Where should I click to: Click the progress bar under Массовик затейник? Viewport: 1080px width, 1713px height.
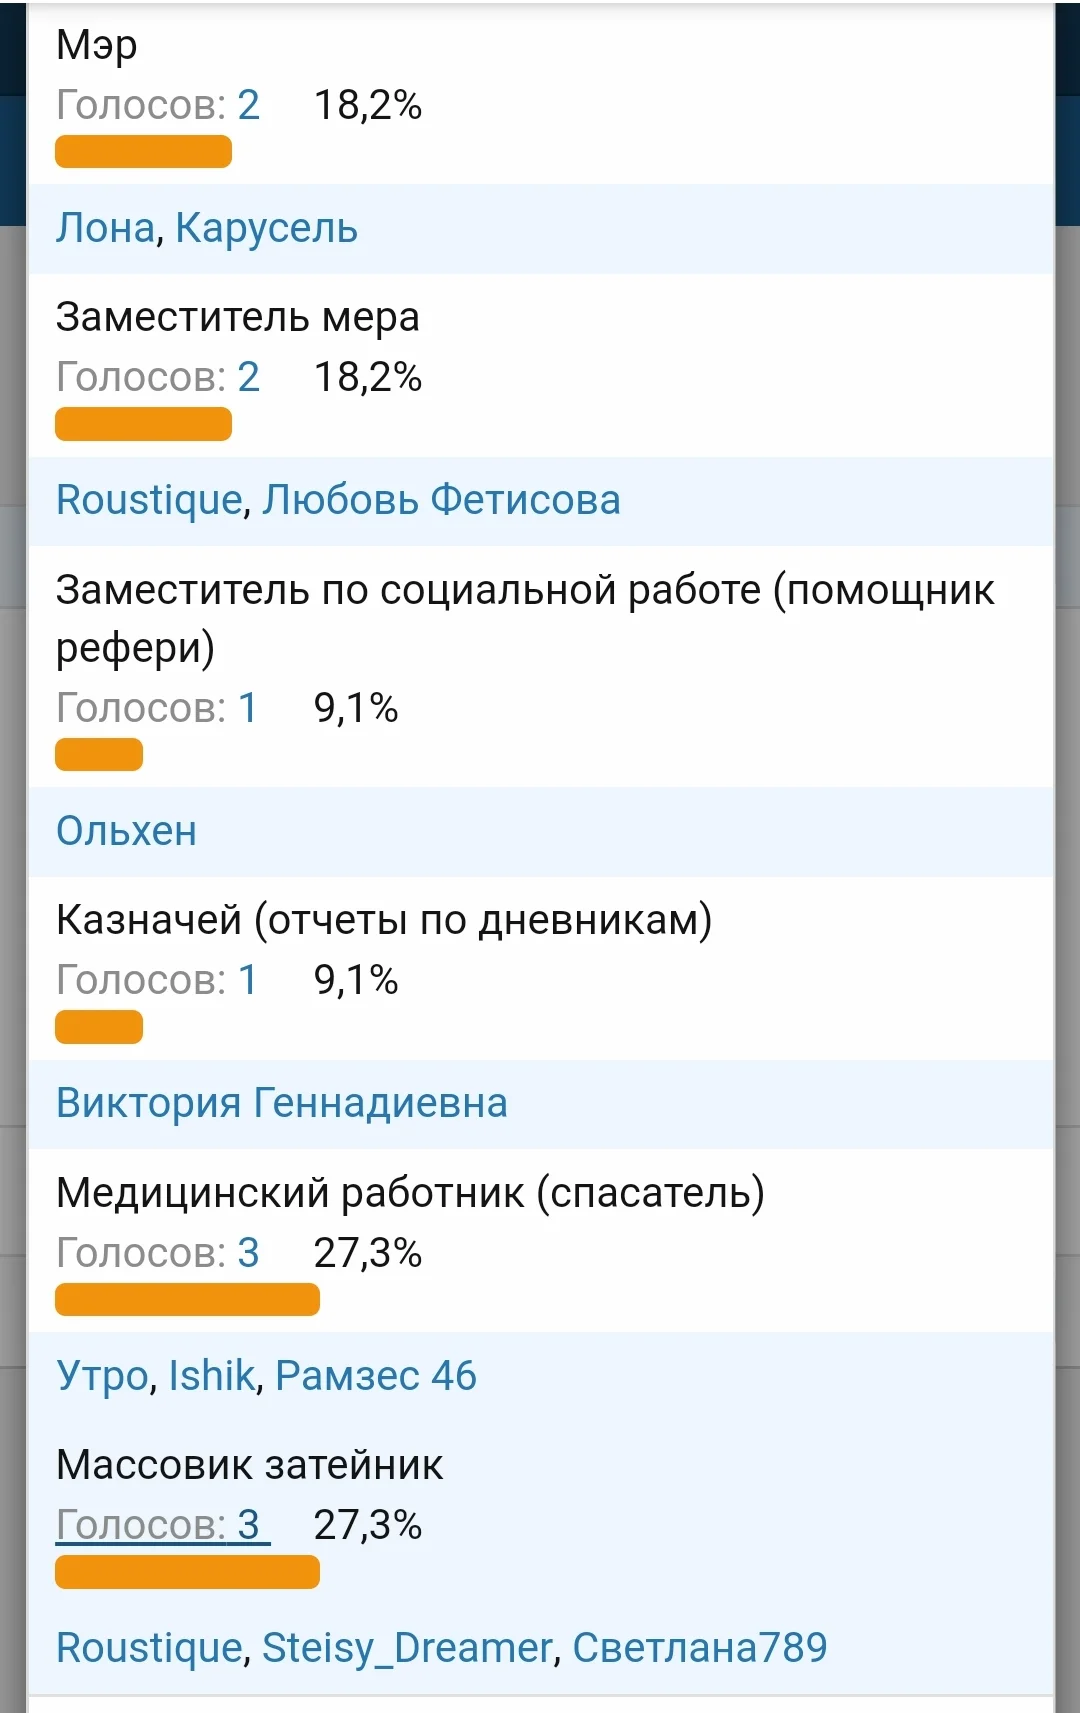[186, 1572]
